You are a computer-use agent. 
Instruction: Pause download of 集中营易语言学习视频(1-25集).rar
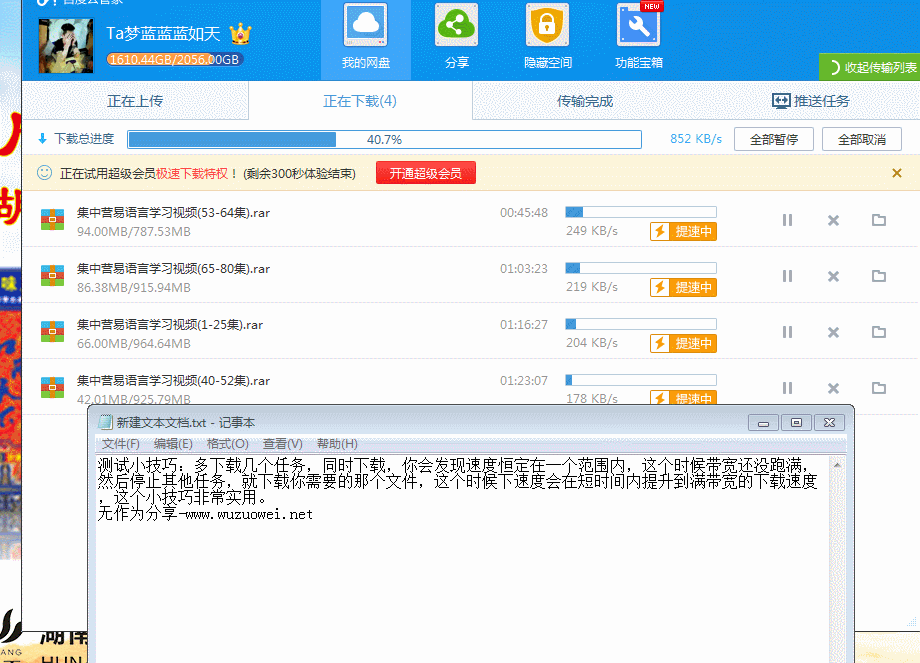[x=787, y=332]
